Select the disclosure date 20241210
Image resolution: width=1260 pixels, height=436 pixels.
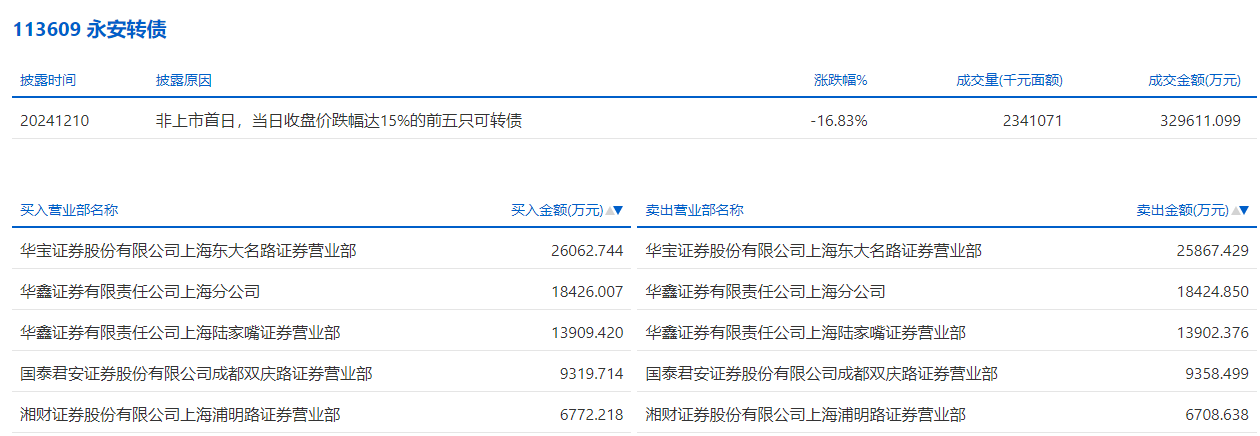coord(55,121)
